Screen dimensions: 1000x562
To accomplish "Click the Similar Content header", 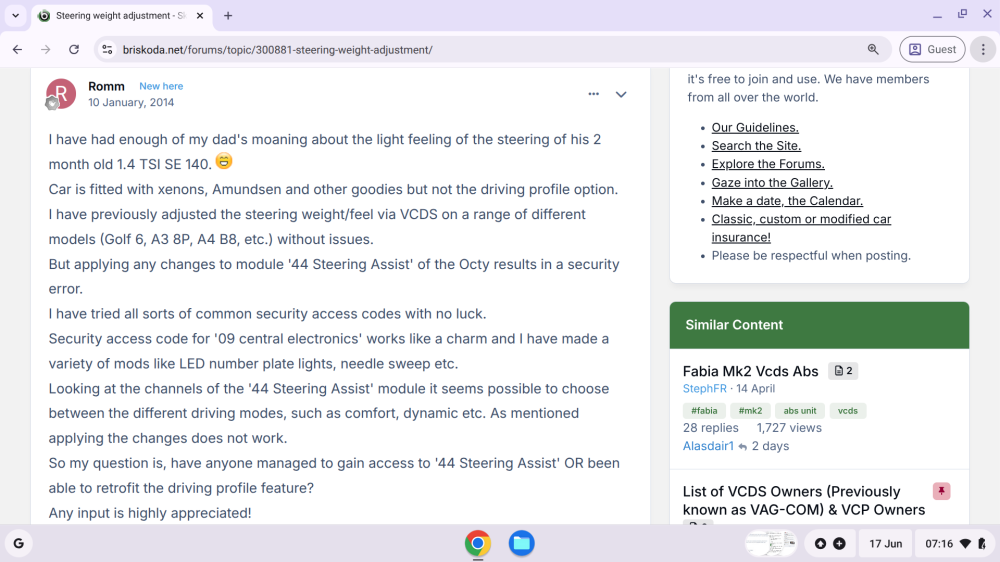I will point(819,325).
